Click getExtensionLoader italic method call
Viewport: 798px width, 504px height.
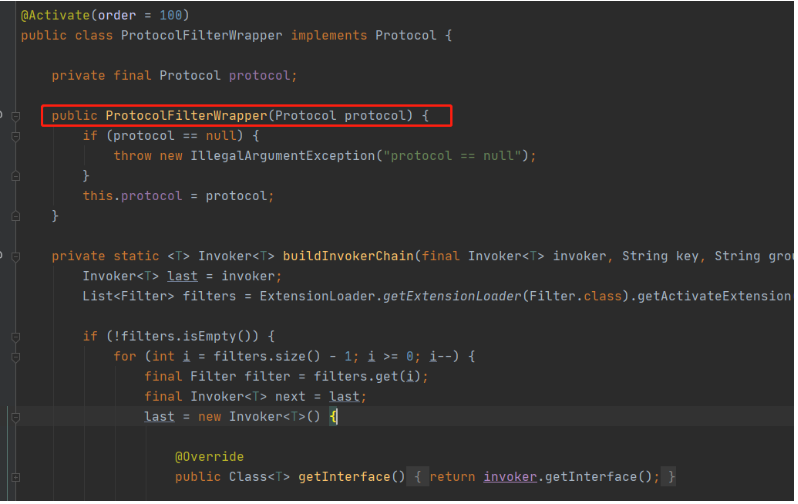click(x=452, y=297)
